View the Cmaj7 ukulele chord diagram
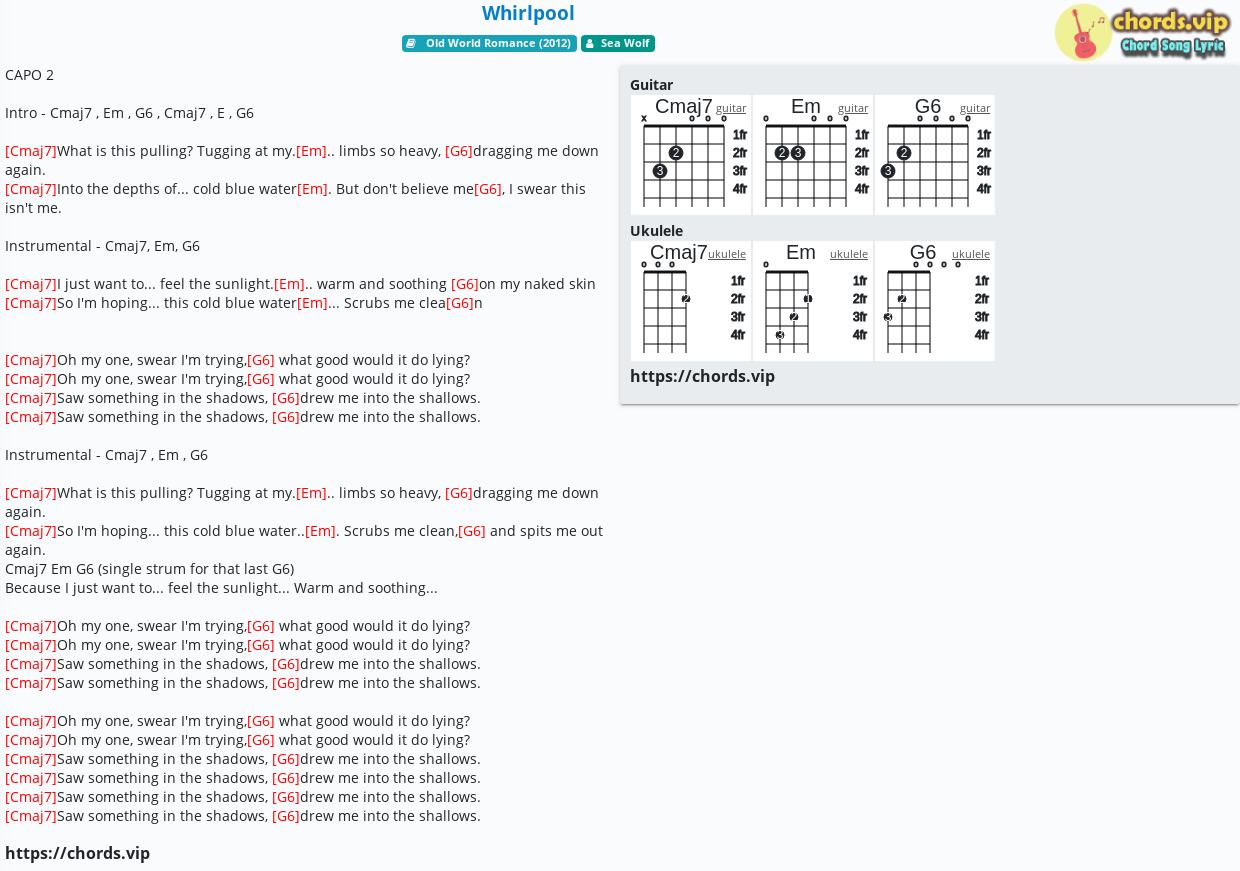The width and height of the screenshot is (1240, 871). [x=691, y=301]
